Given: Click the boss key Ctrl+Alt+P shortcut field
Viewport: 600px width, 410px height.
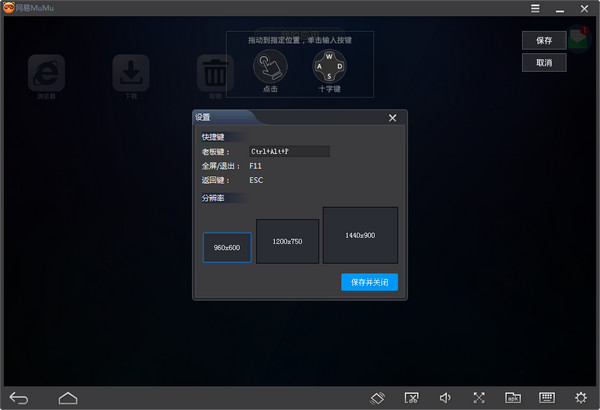Looking at the screenshot, I should 289,151.
